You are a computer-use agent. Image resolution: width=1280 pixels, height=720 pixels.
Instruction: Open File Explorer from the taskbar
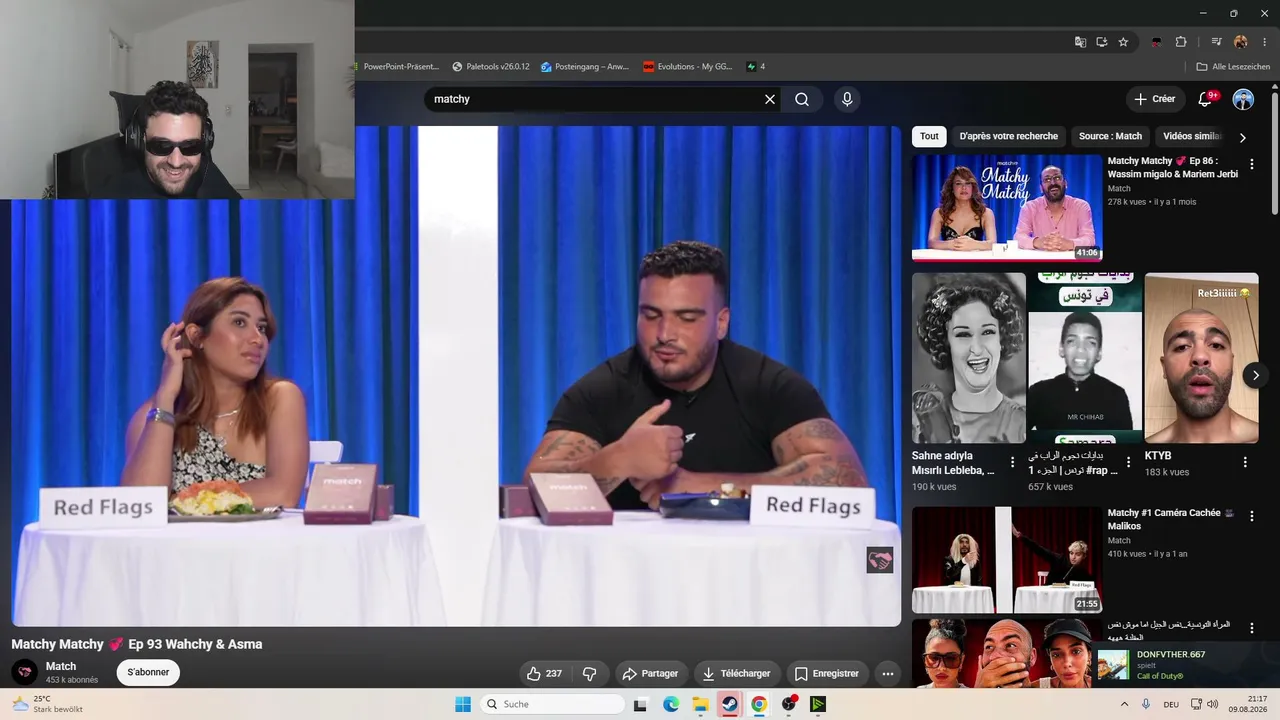point(700,704)
